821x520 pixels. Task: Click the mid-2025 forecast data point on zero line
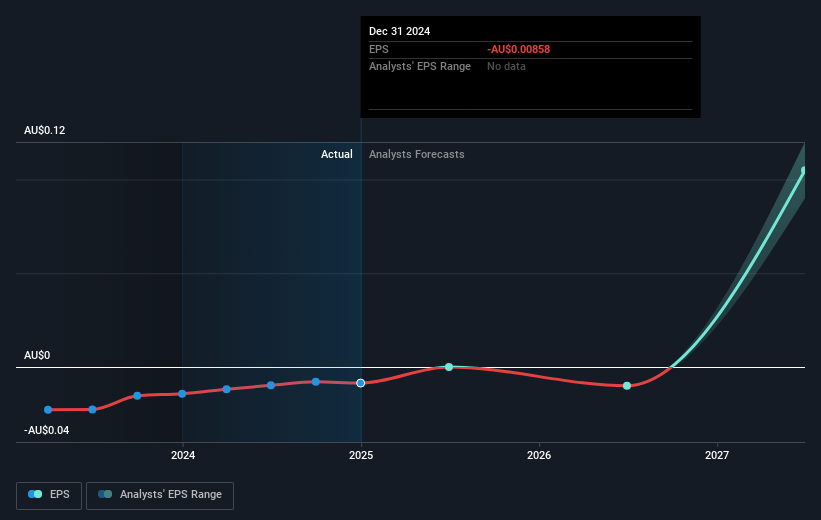coord(449,367)
